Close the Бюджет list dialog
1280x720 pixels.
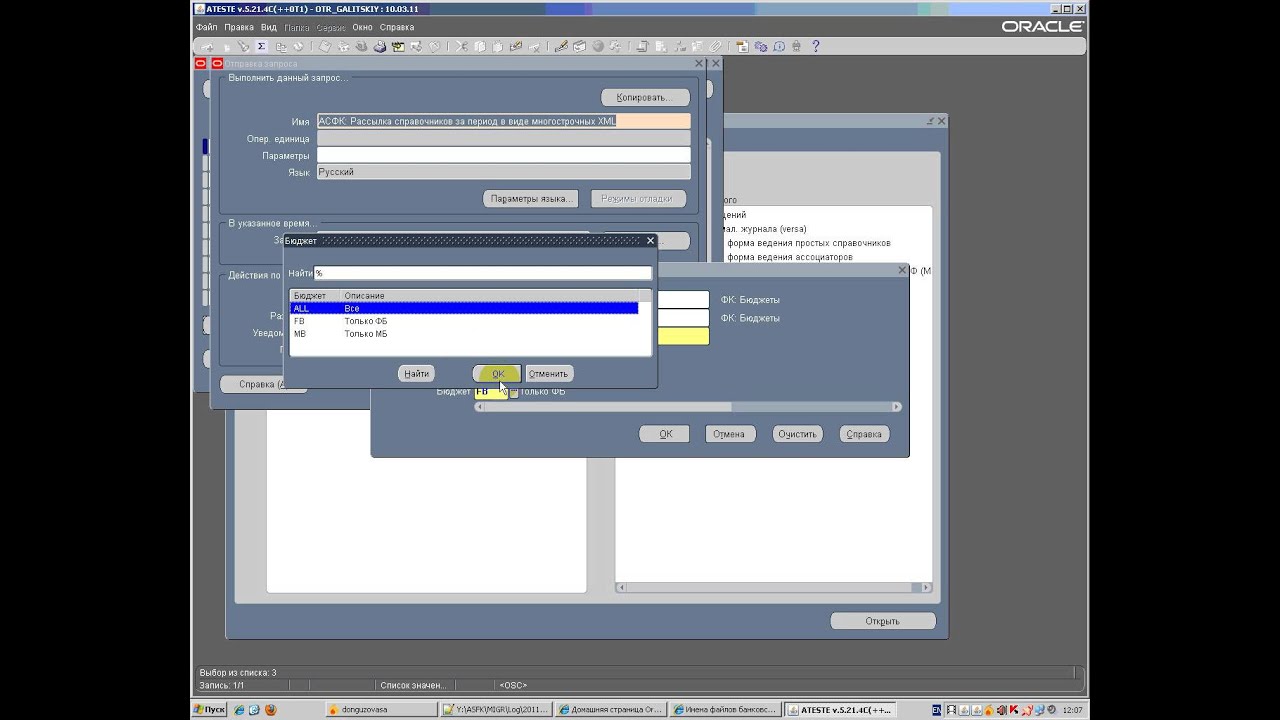click(x=650, y=240)
